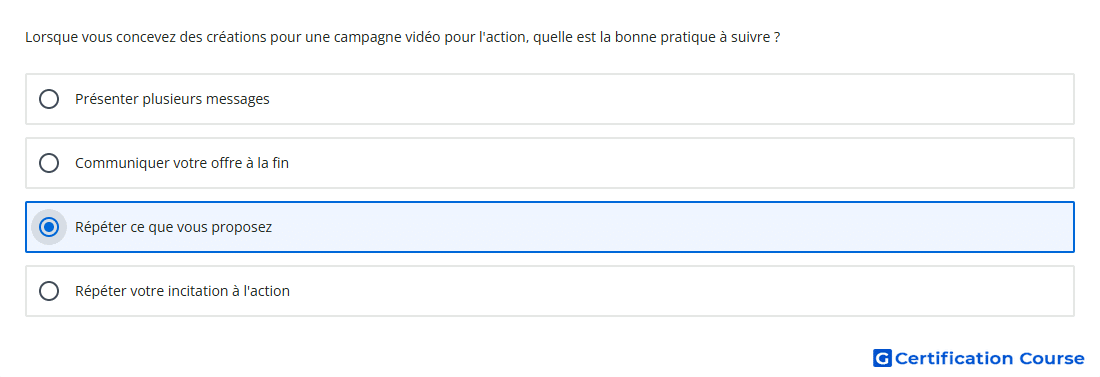Click the inner dot of the checked radio button

tap(49, 227)
